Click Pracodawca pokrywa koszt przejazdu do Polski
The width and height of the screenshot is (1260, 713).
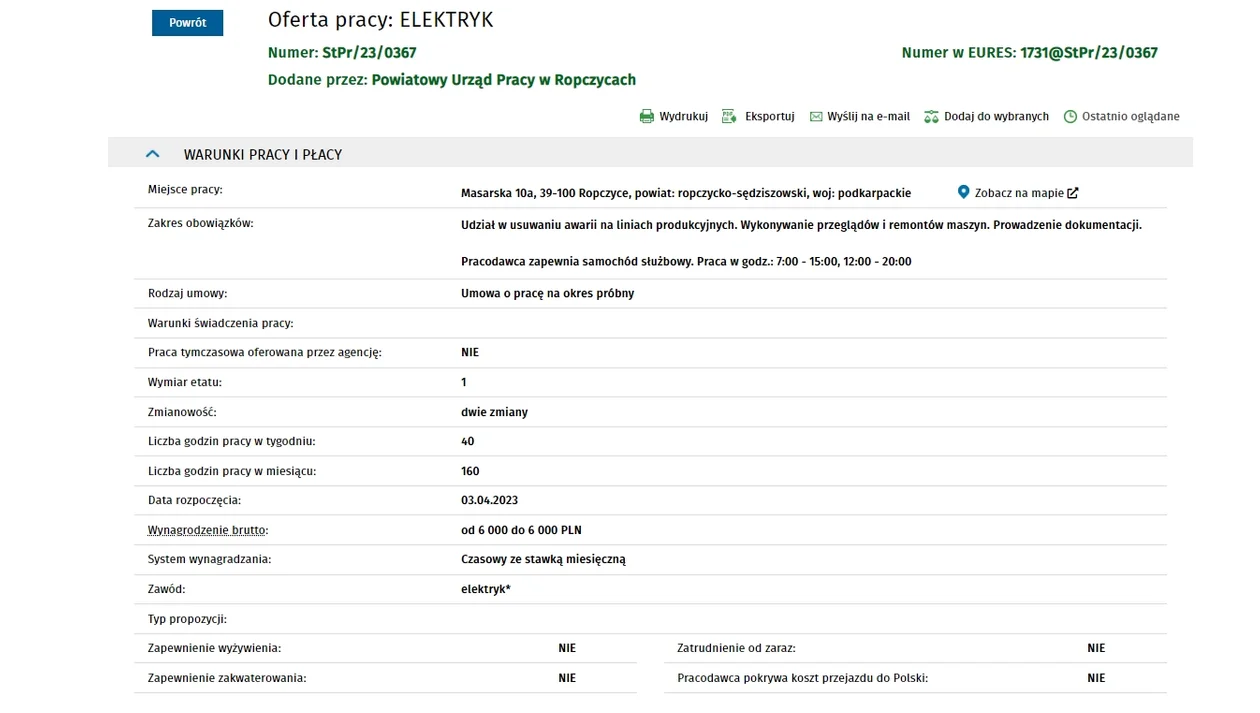[803, 678]
